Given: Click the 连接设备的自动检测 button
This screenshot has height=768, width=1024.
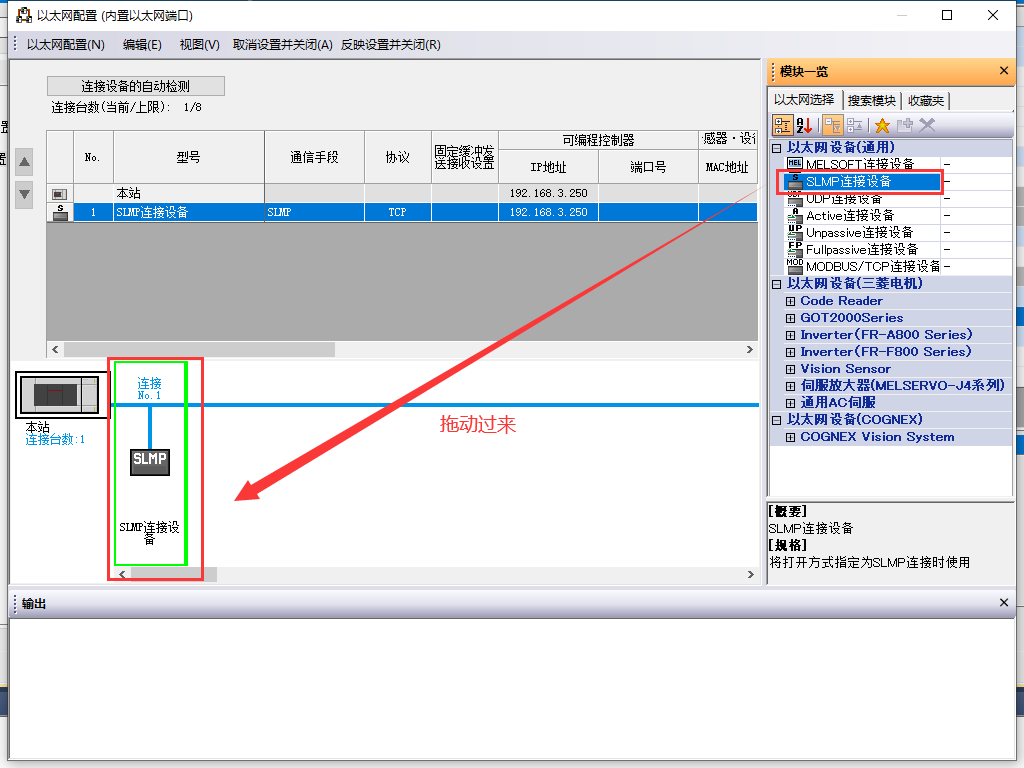Looking at the screenshot, I should pos(136,86).
